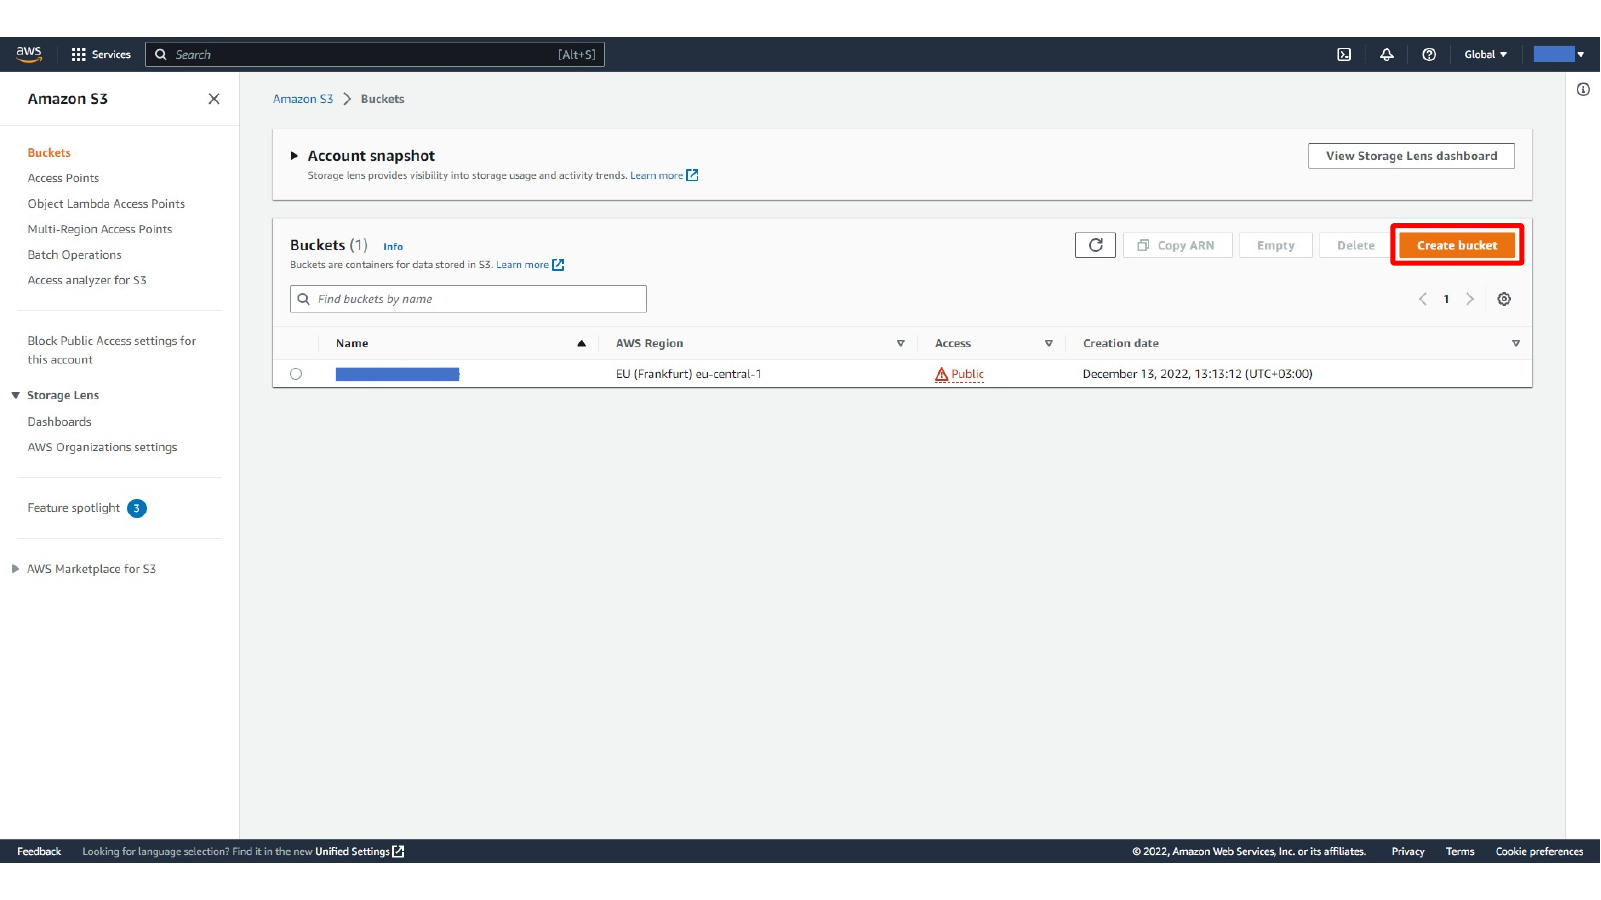Open Batch Operations in the sidebar
This screenshot has height=900, width=1601.
point(75,255)
